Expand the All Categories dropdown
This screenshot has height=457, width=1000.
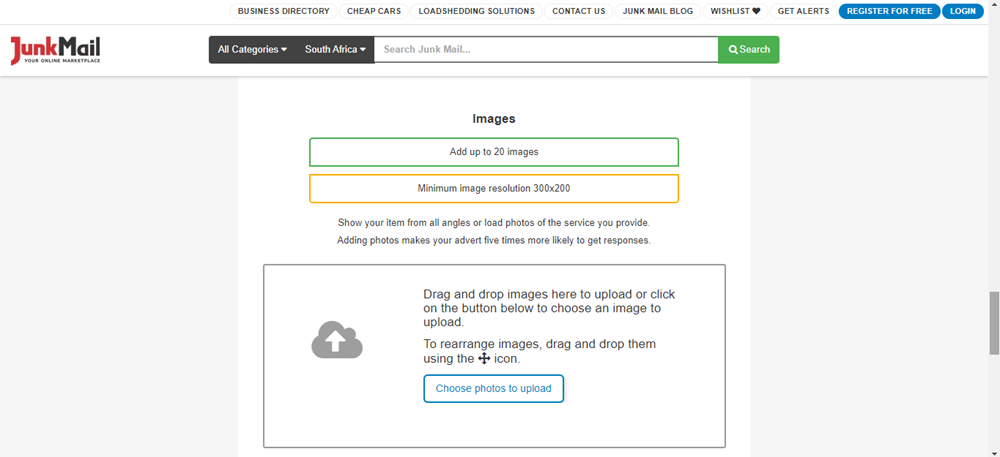click(x=252, y=50)
